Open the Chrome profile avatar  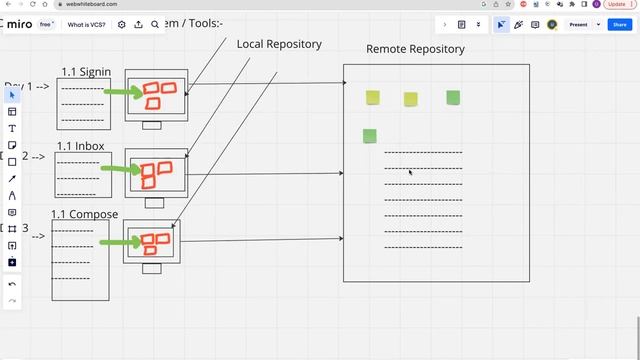point(596,4)
